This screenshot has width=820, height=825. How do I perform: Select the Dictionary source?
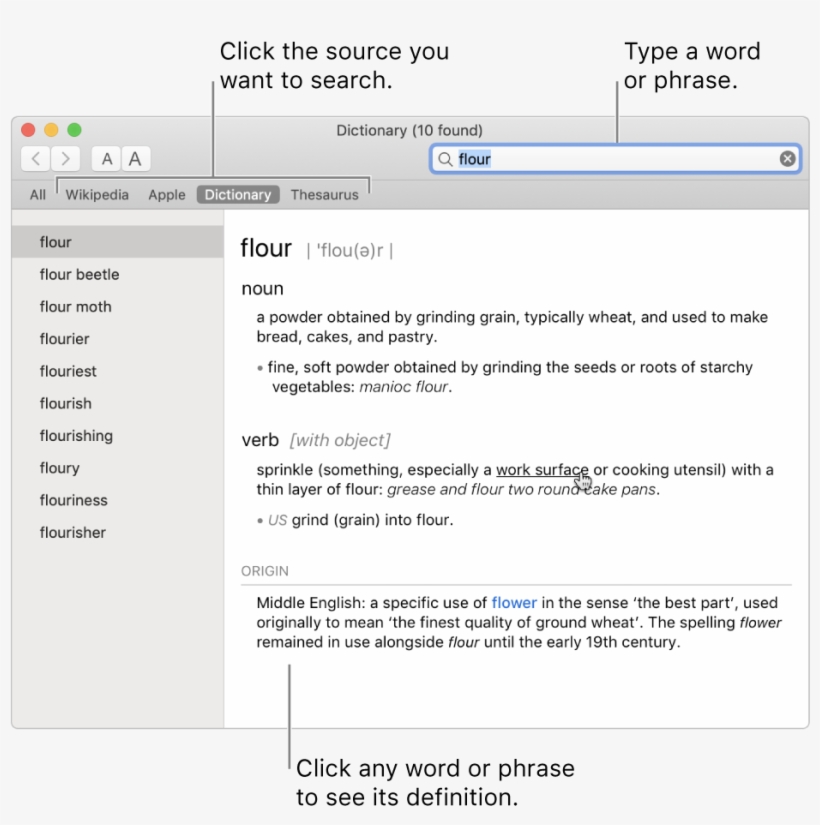pyautogui.click(x=237, y=194)
